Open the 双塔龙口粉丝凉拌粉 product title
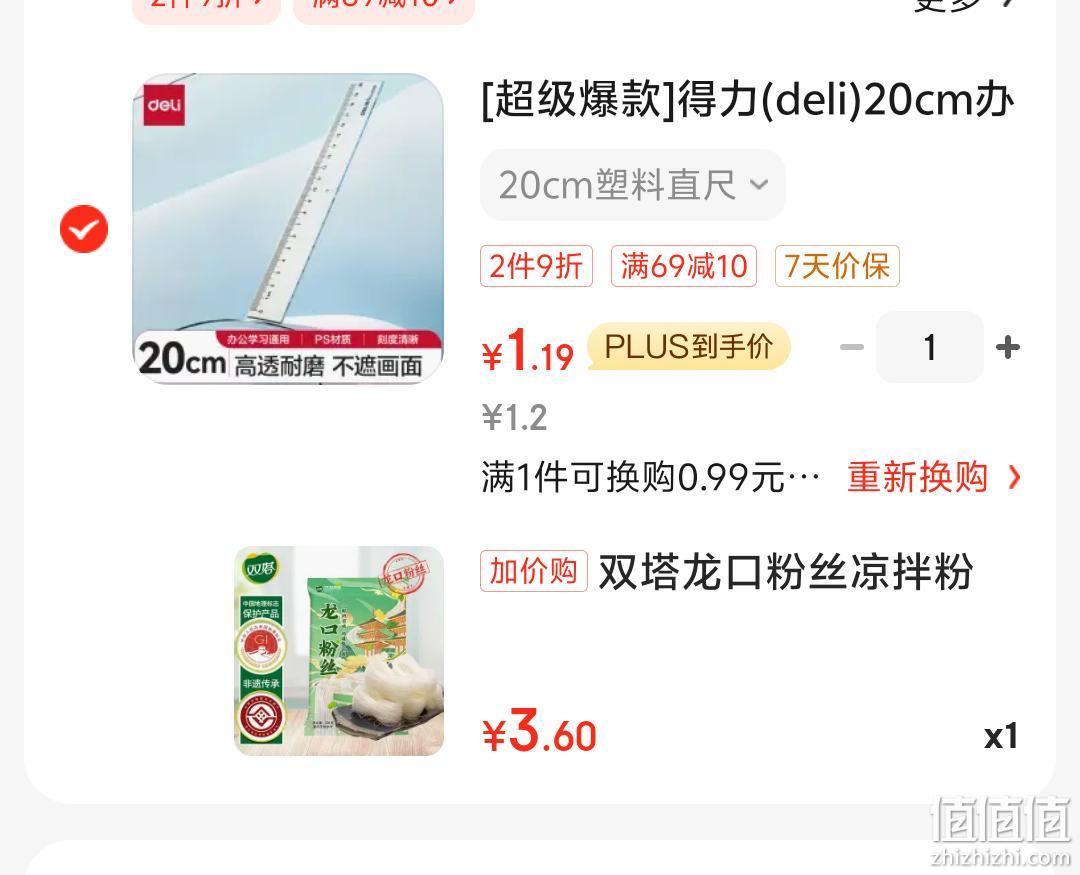 [x=785, y=572]
